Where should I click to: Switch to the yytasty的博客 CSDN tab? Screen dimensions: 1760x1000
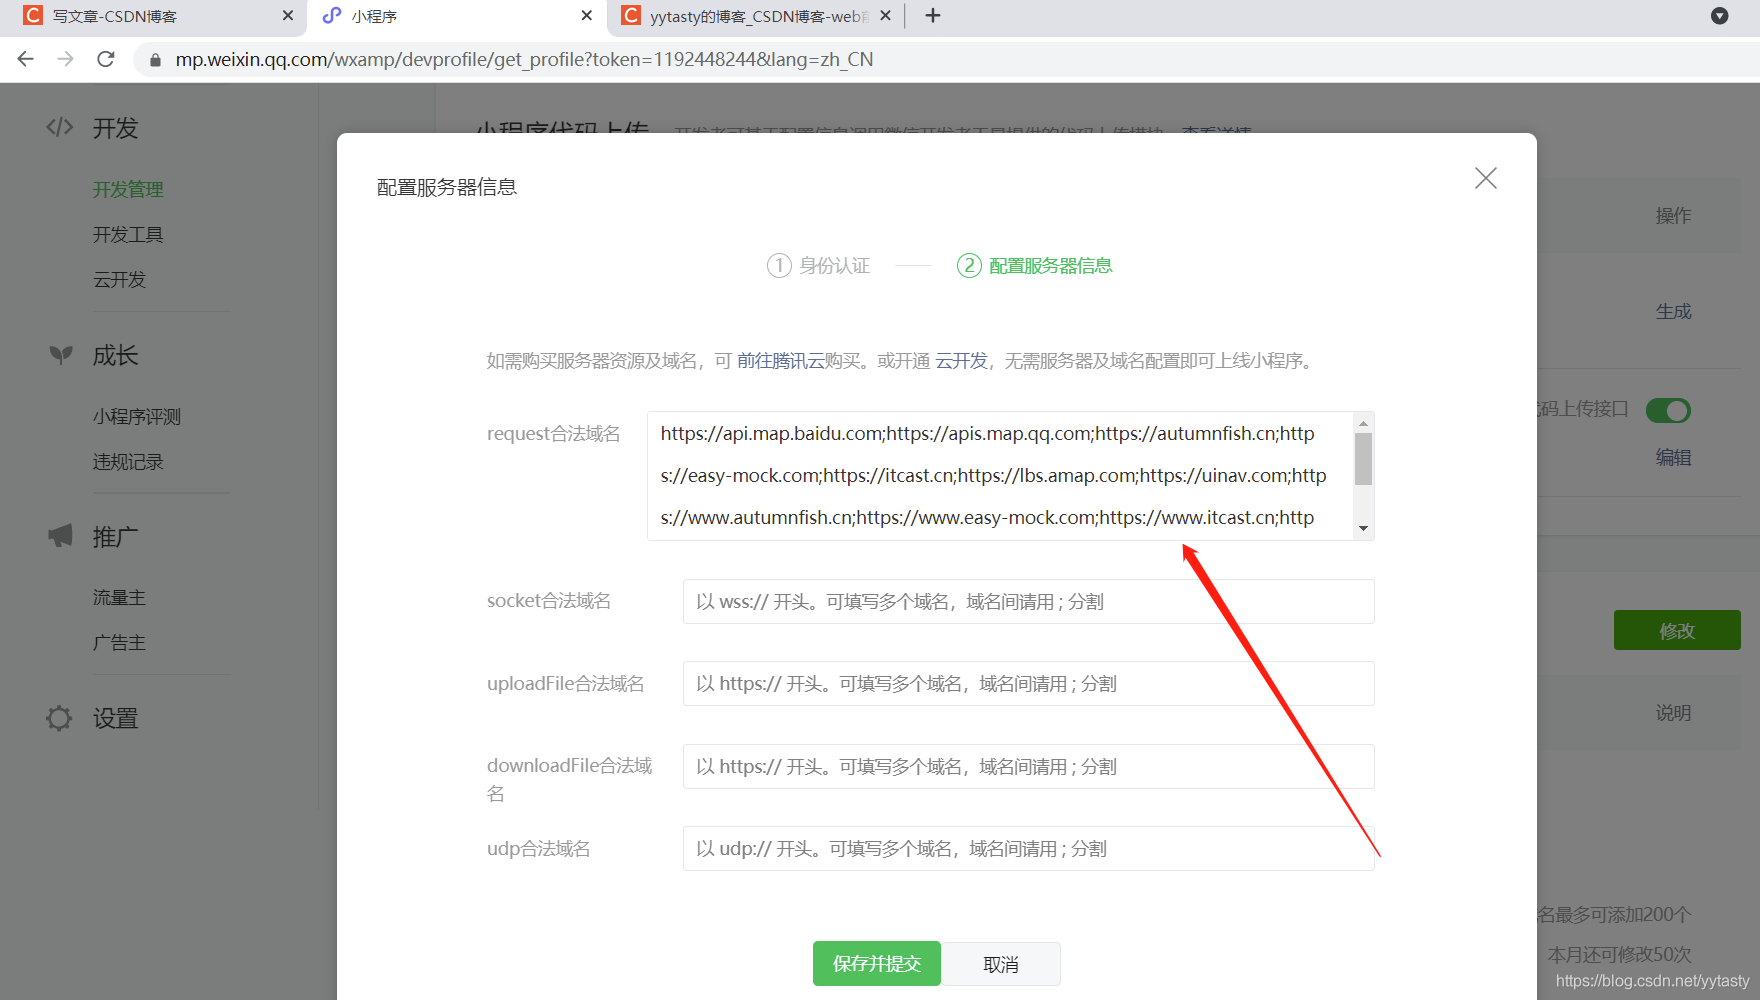[x=758, y=16]
